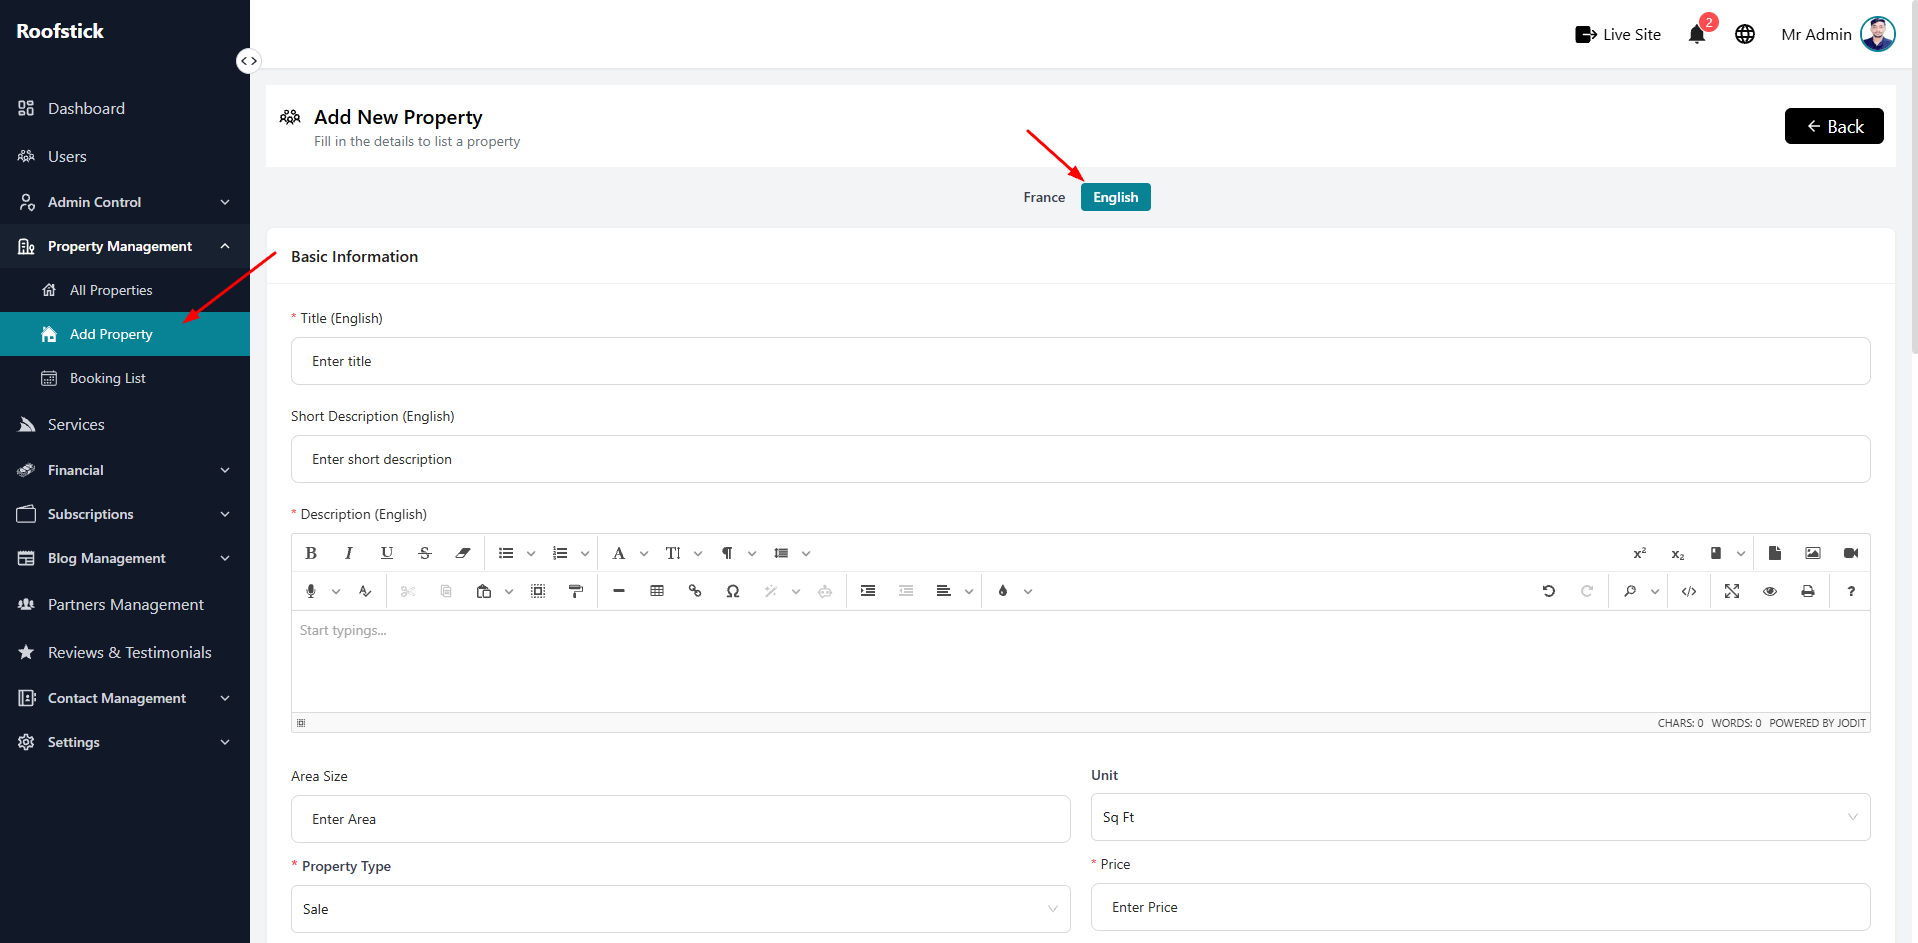Open the notifications bell
The height and width of the screenshot is (943, 1918).
pyautogui.click(x=1697, y=34)
